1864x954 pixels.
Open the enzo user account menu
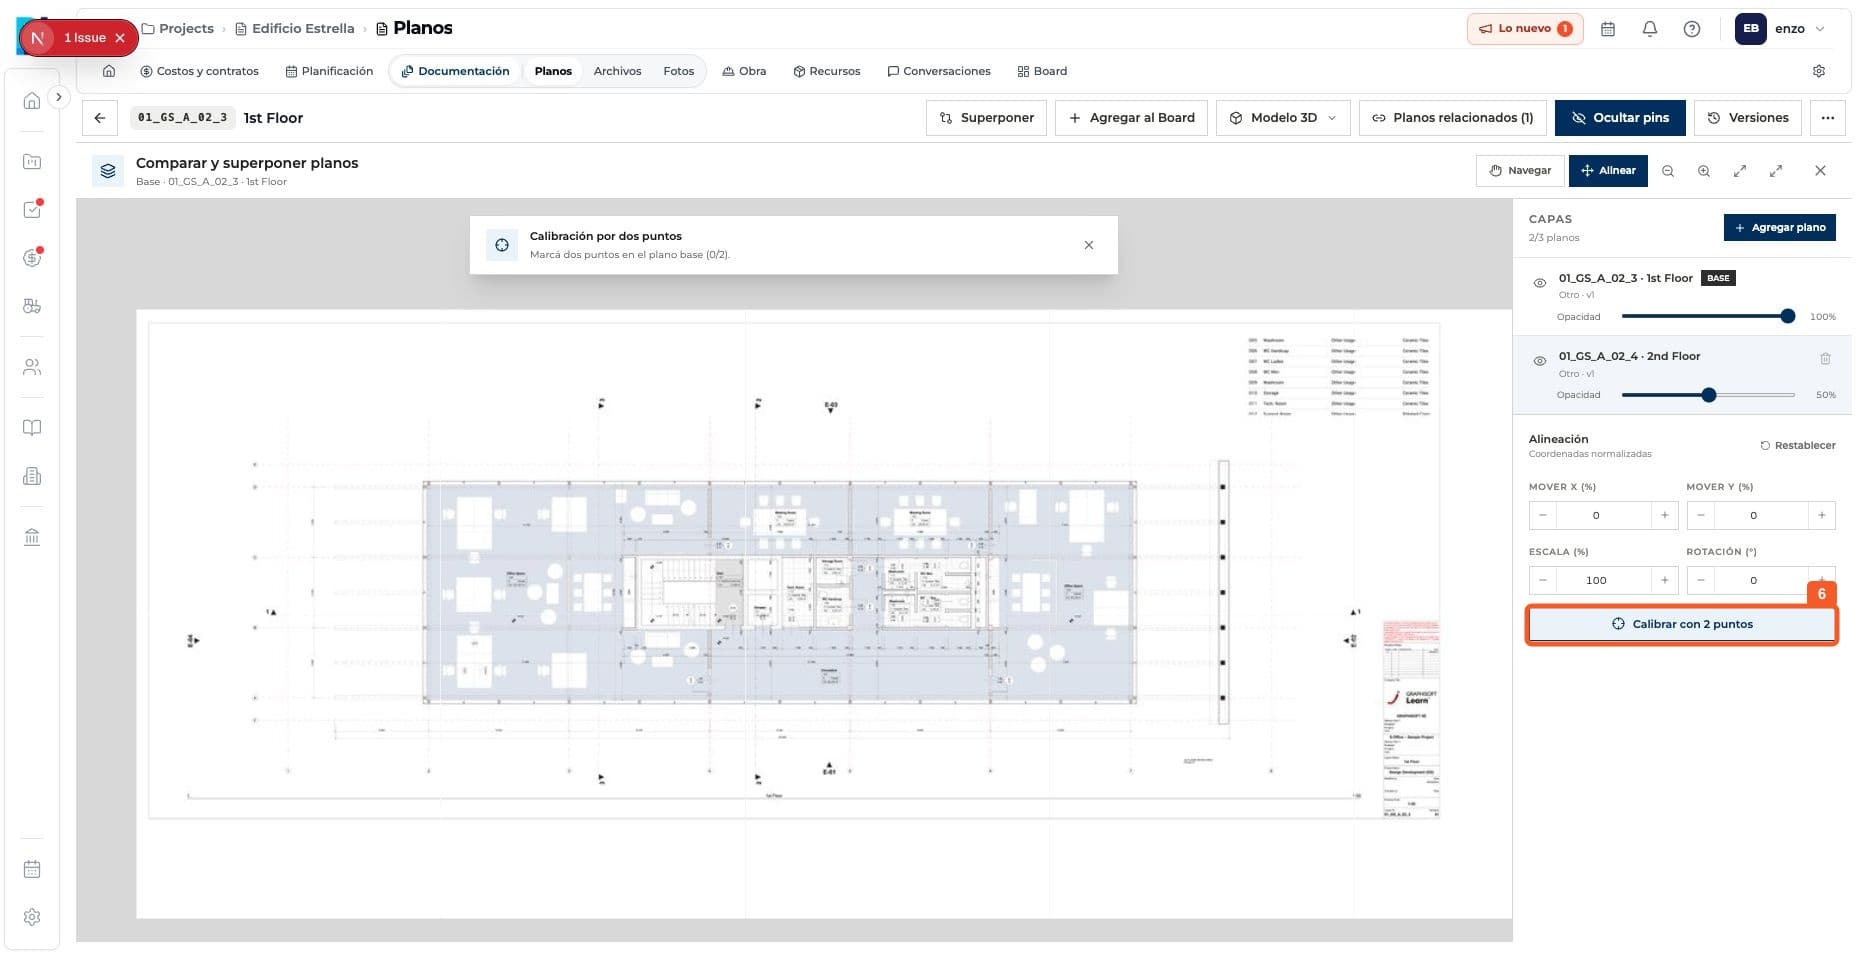pos(1781,29)
